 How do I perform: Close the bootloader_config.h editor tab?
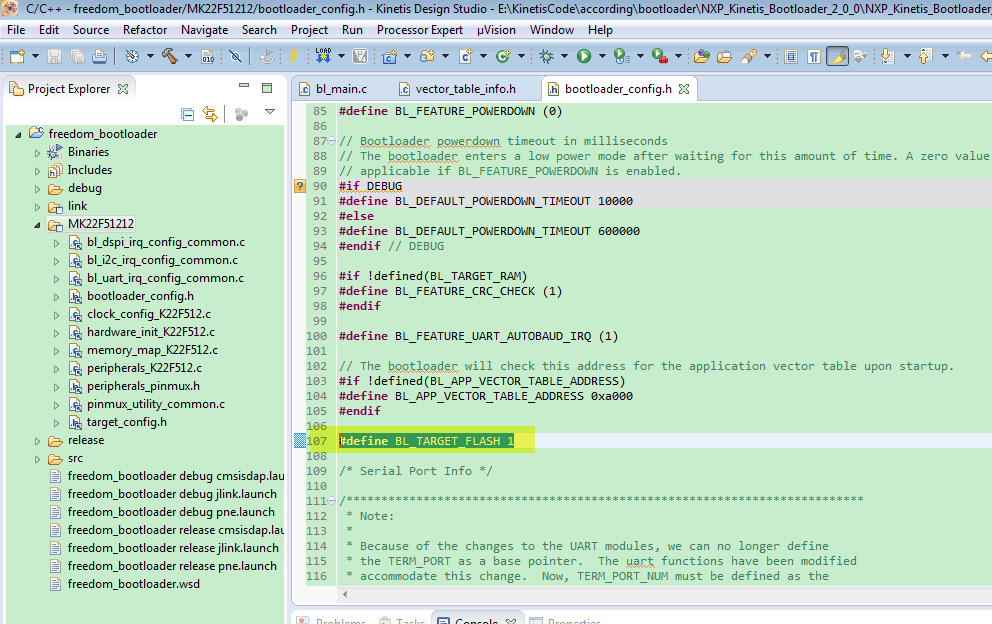tap(685, 89)
